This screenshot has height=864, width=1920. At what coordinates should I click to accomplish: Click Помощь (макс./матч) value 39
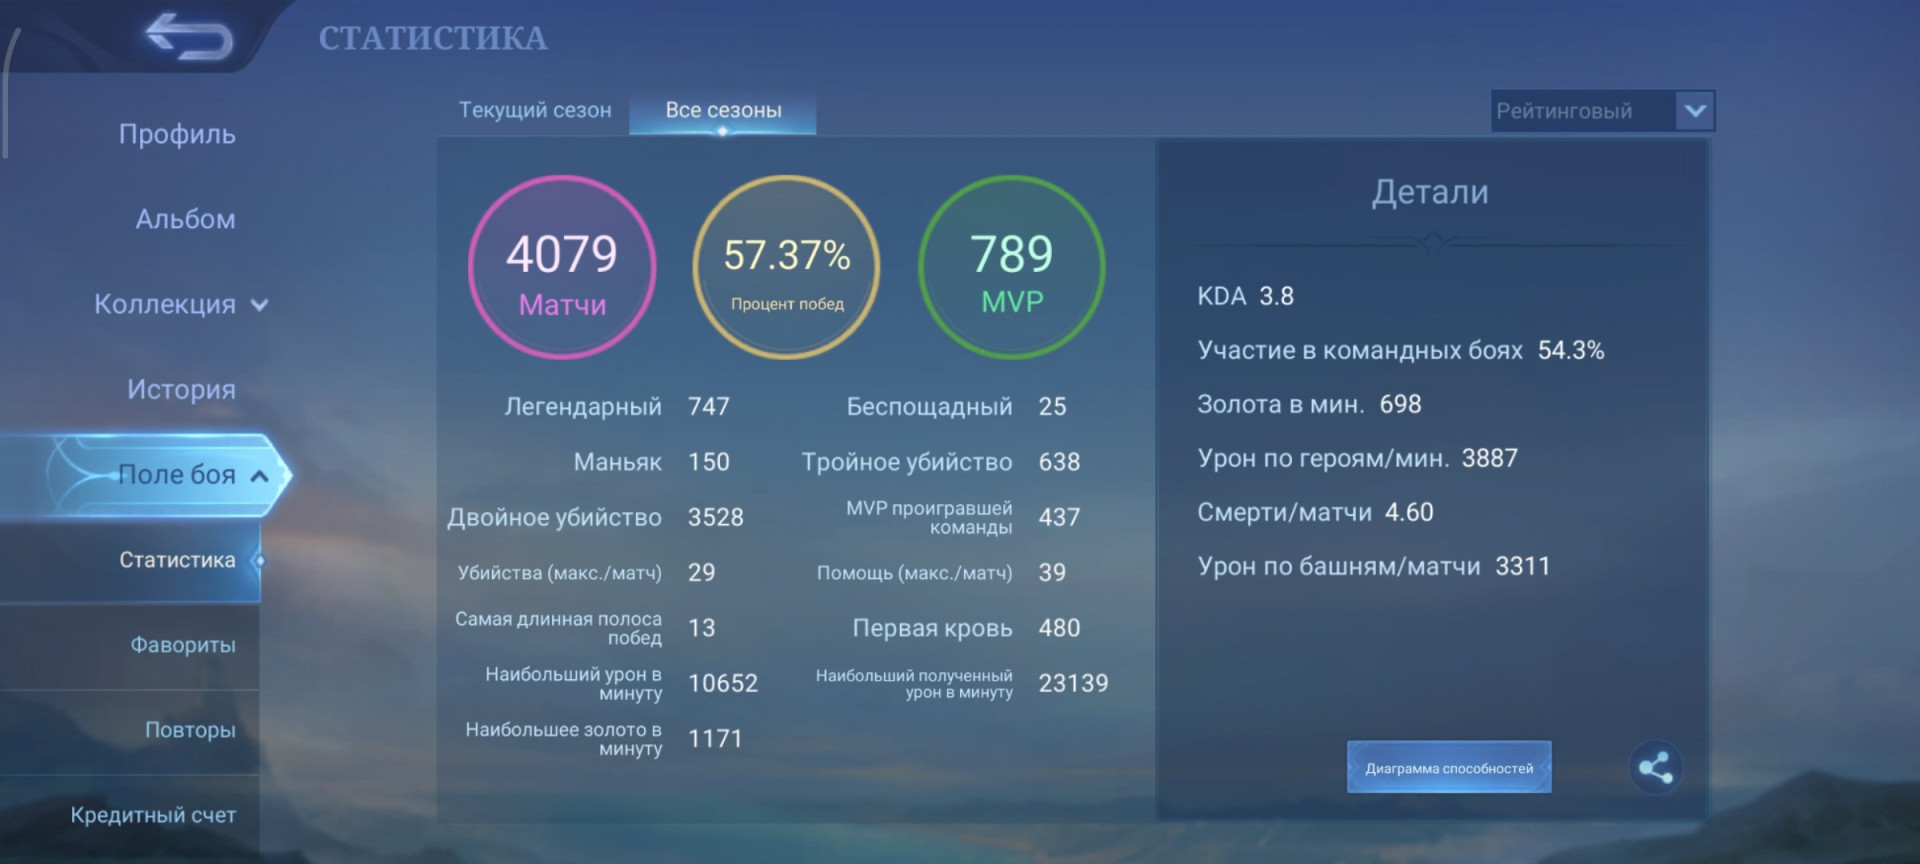[1052, 573]
